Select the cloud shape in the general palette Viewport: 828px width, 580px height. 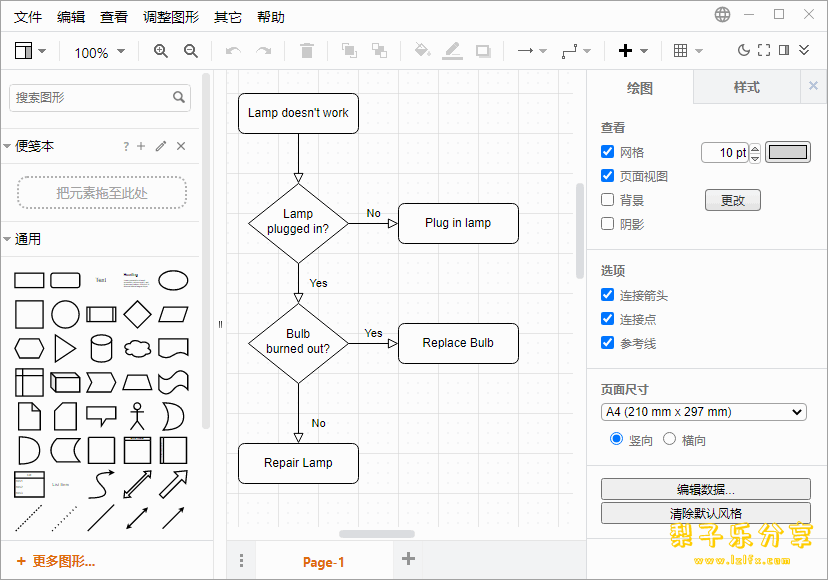tap(137, 349)
